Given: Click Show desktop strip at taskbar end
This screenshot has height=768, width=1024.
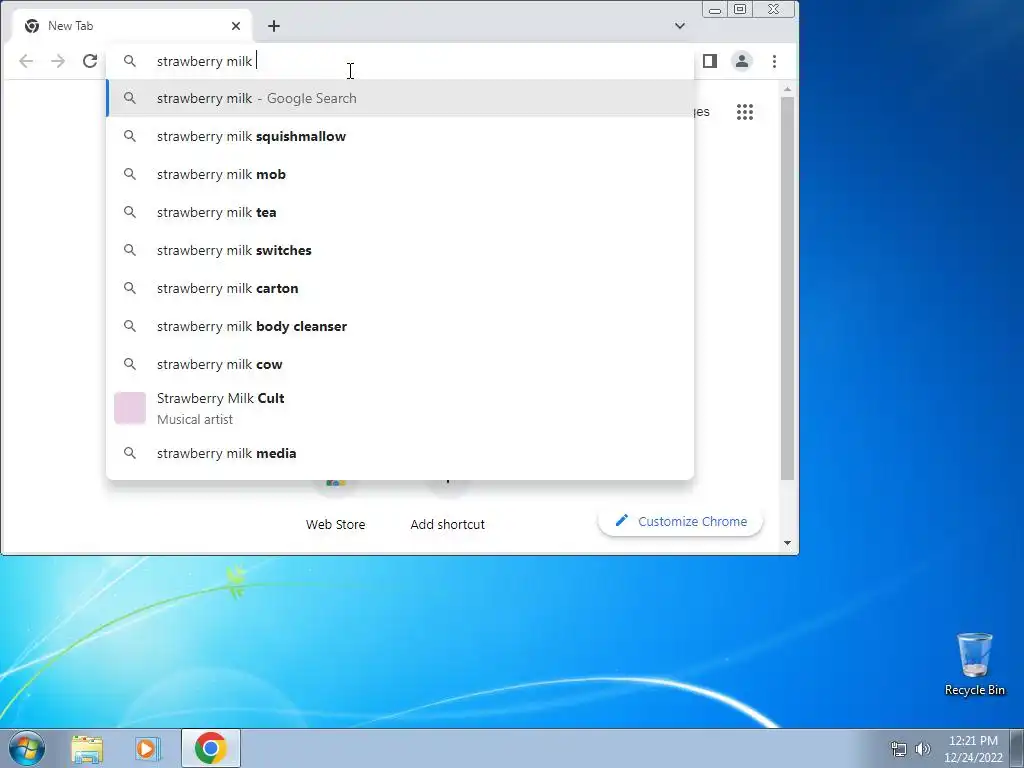Looking at the screenshot, I should 1017,748.
